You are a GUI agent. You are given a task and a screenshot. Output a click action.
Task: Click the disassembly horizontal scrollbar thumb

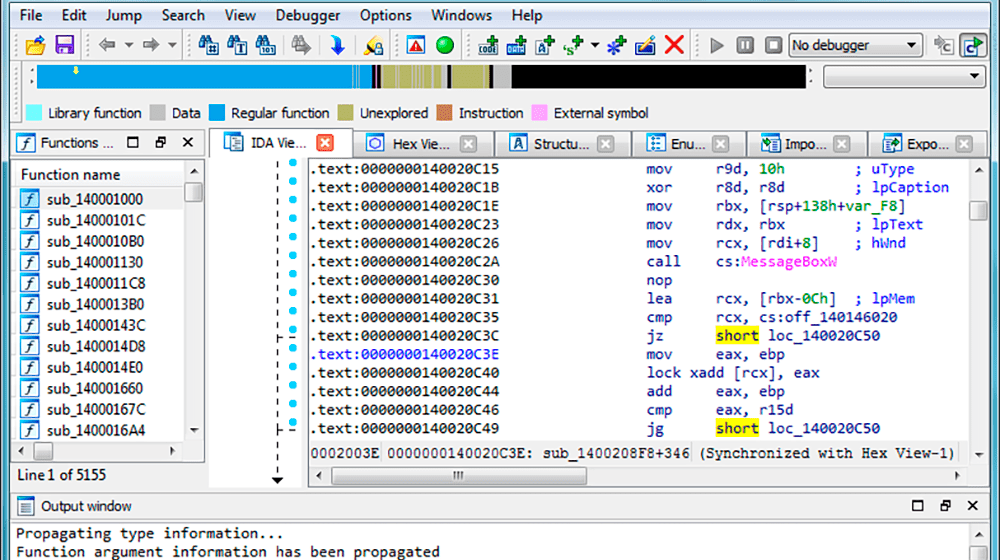(459, 476)
